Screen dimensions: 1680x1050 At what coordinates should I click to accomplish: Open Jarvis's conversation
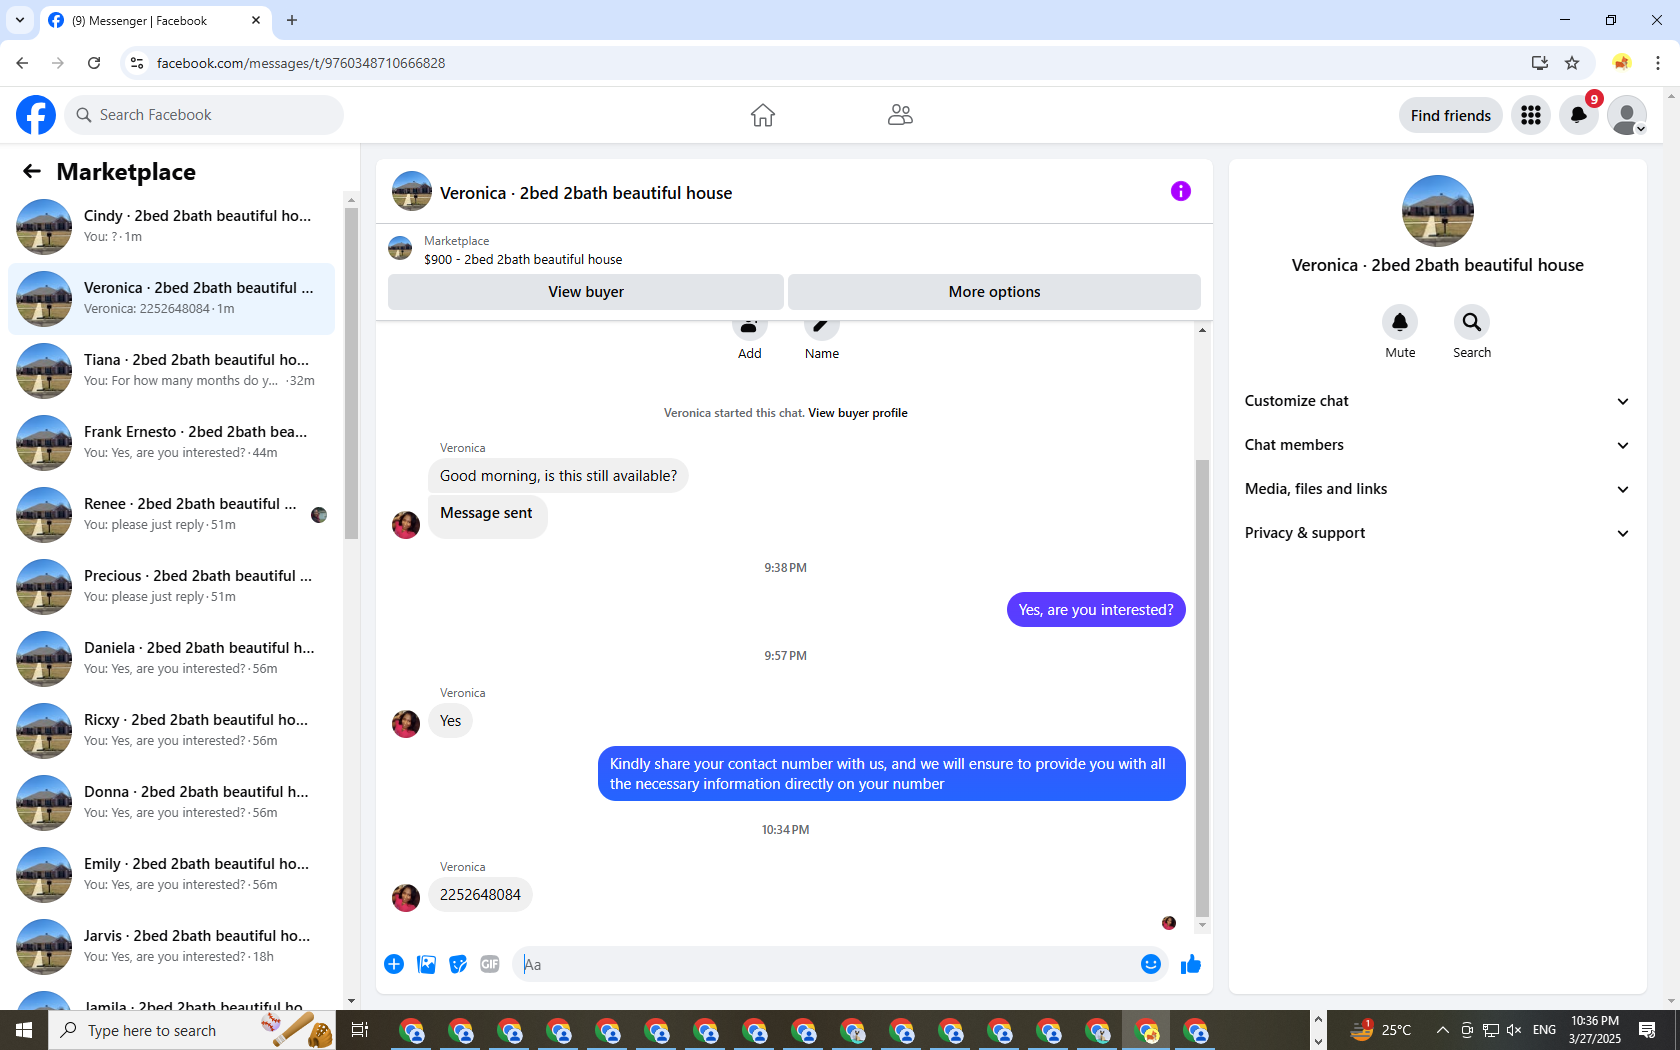tap(172, 947)
